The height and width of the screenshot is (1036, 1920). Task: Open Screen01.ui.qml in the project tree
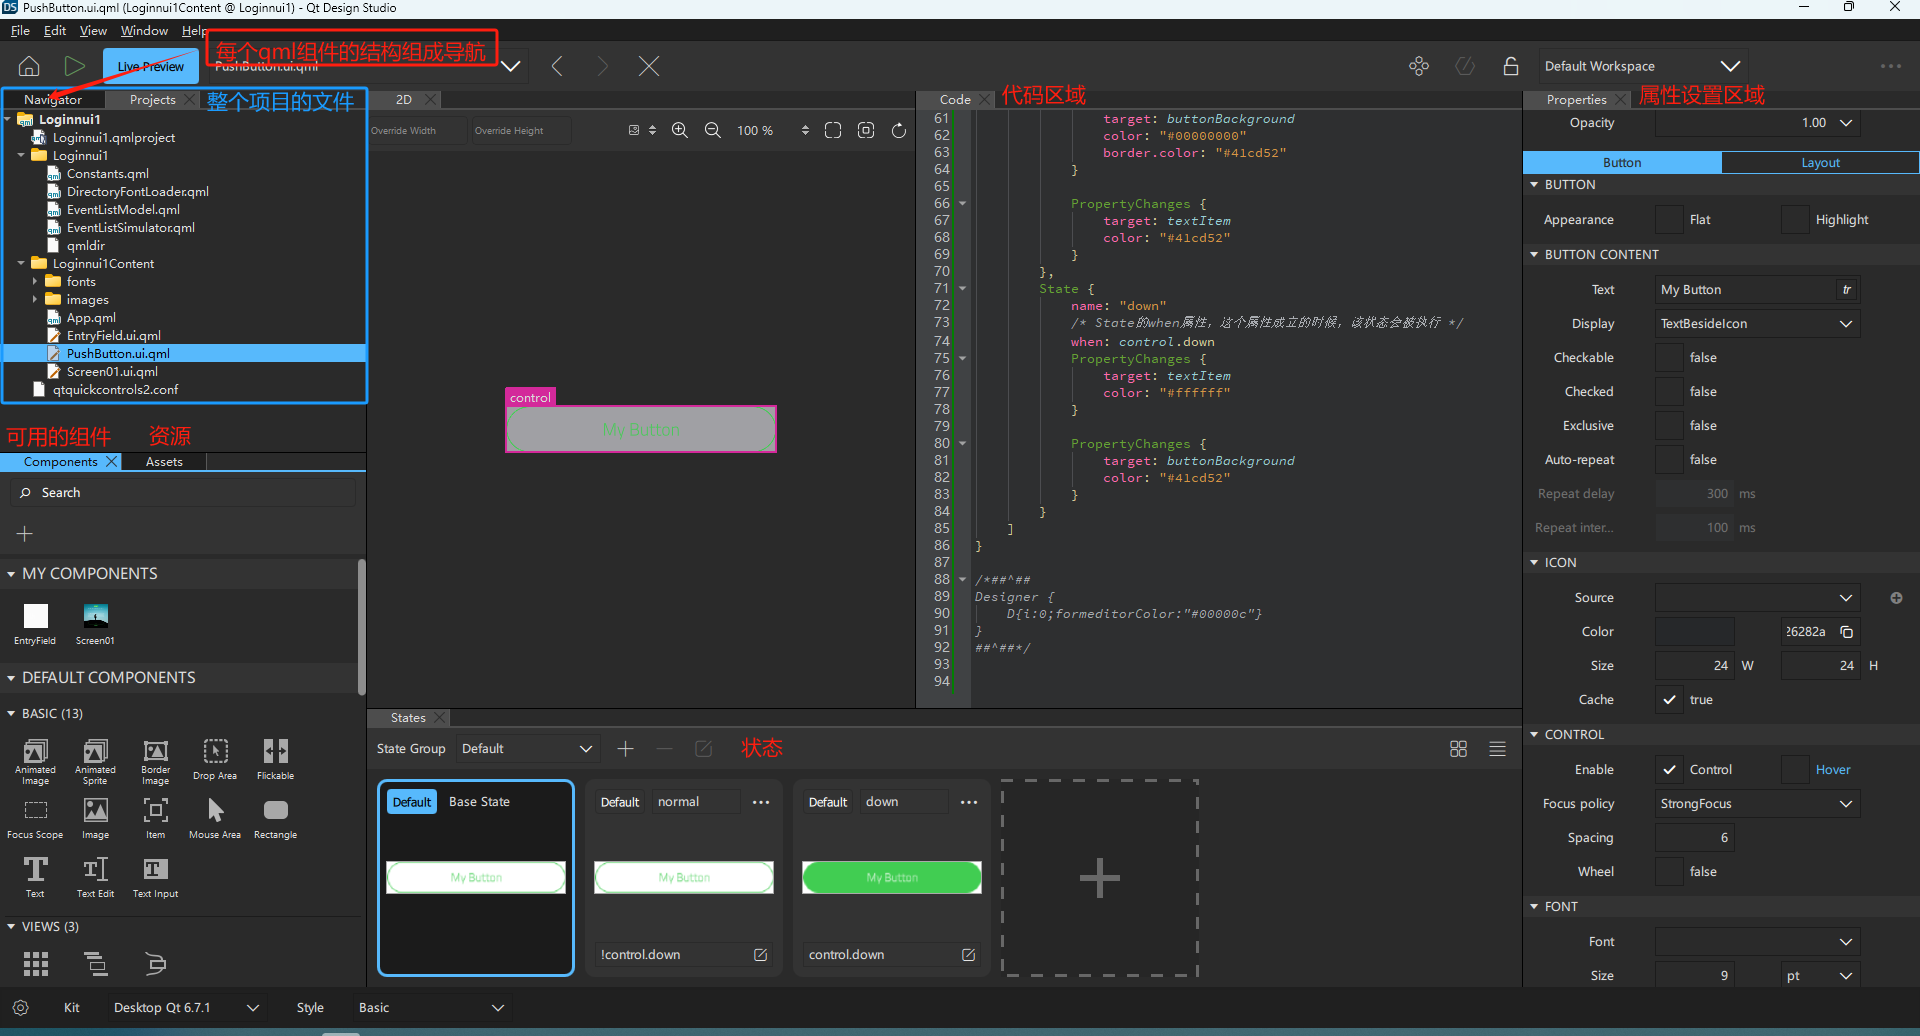click(x=112, y=372)
